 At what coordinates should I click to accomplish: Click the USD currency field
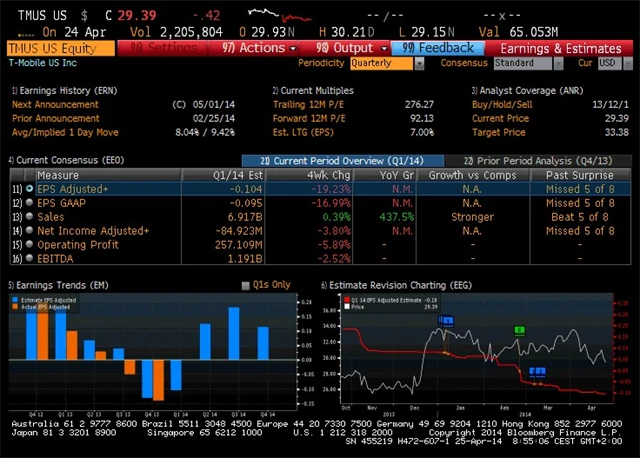[610, 63]
